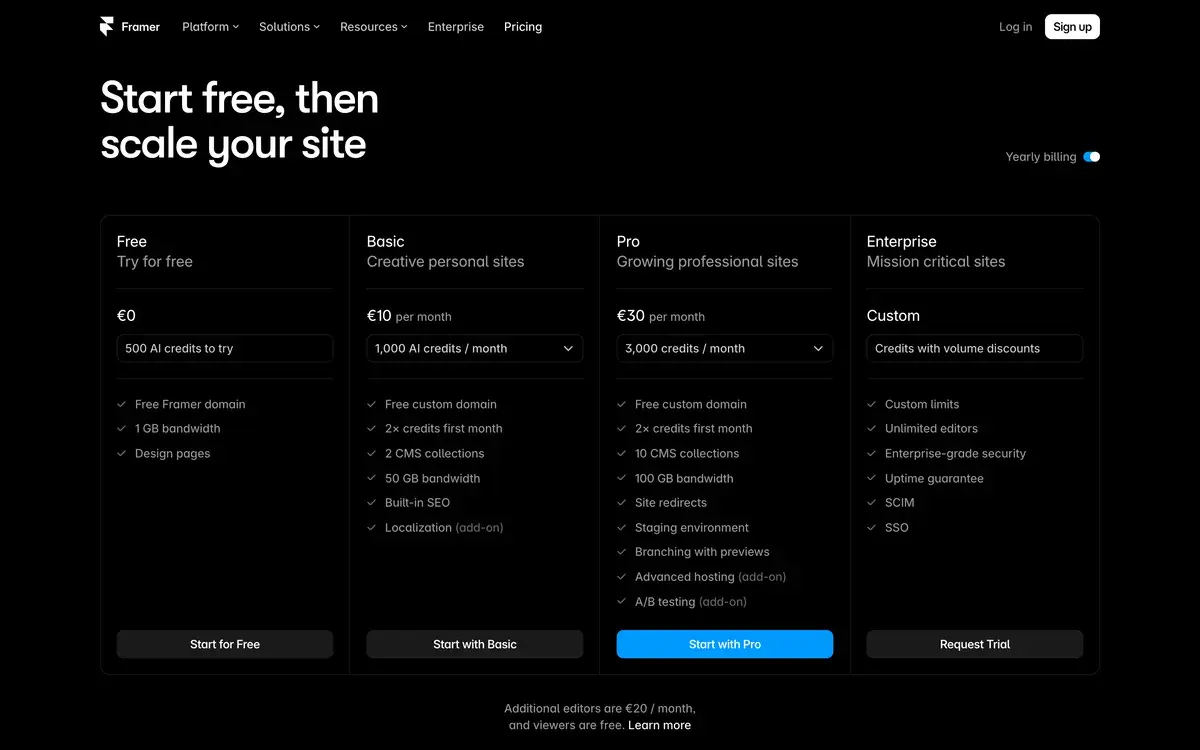Go to the Enterprise nav item
This screenshot has height=750, width=1200.
[456, 27]
